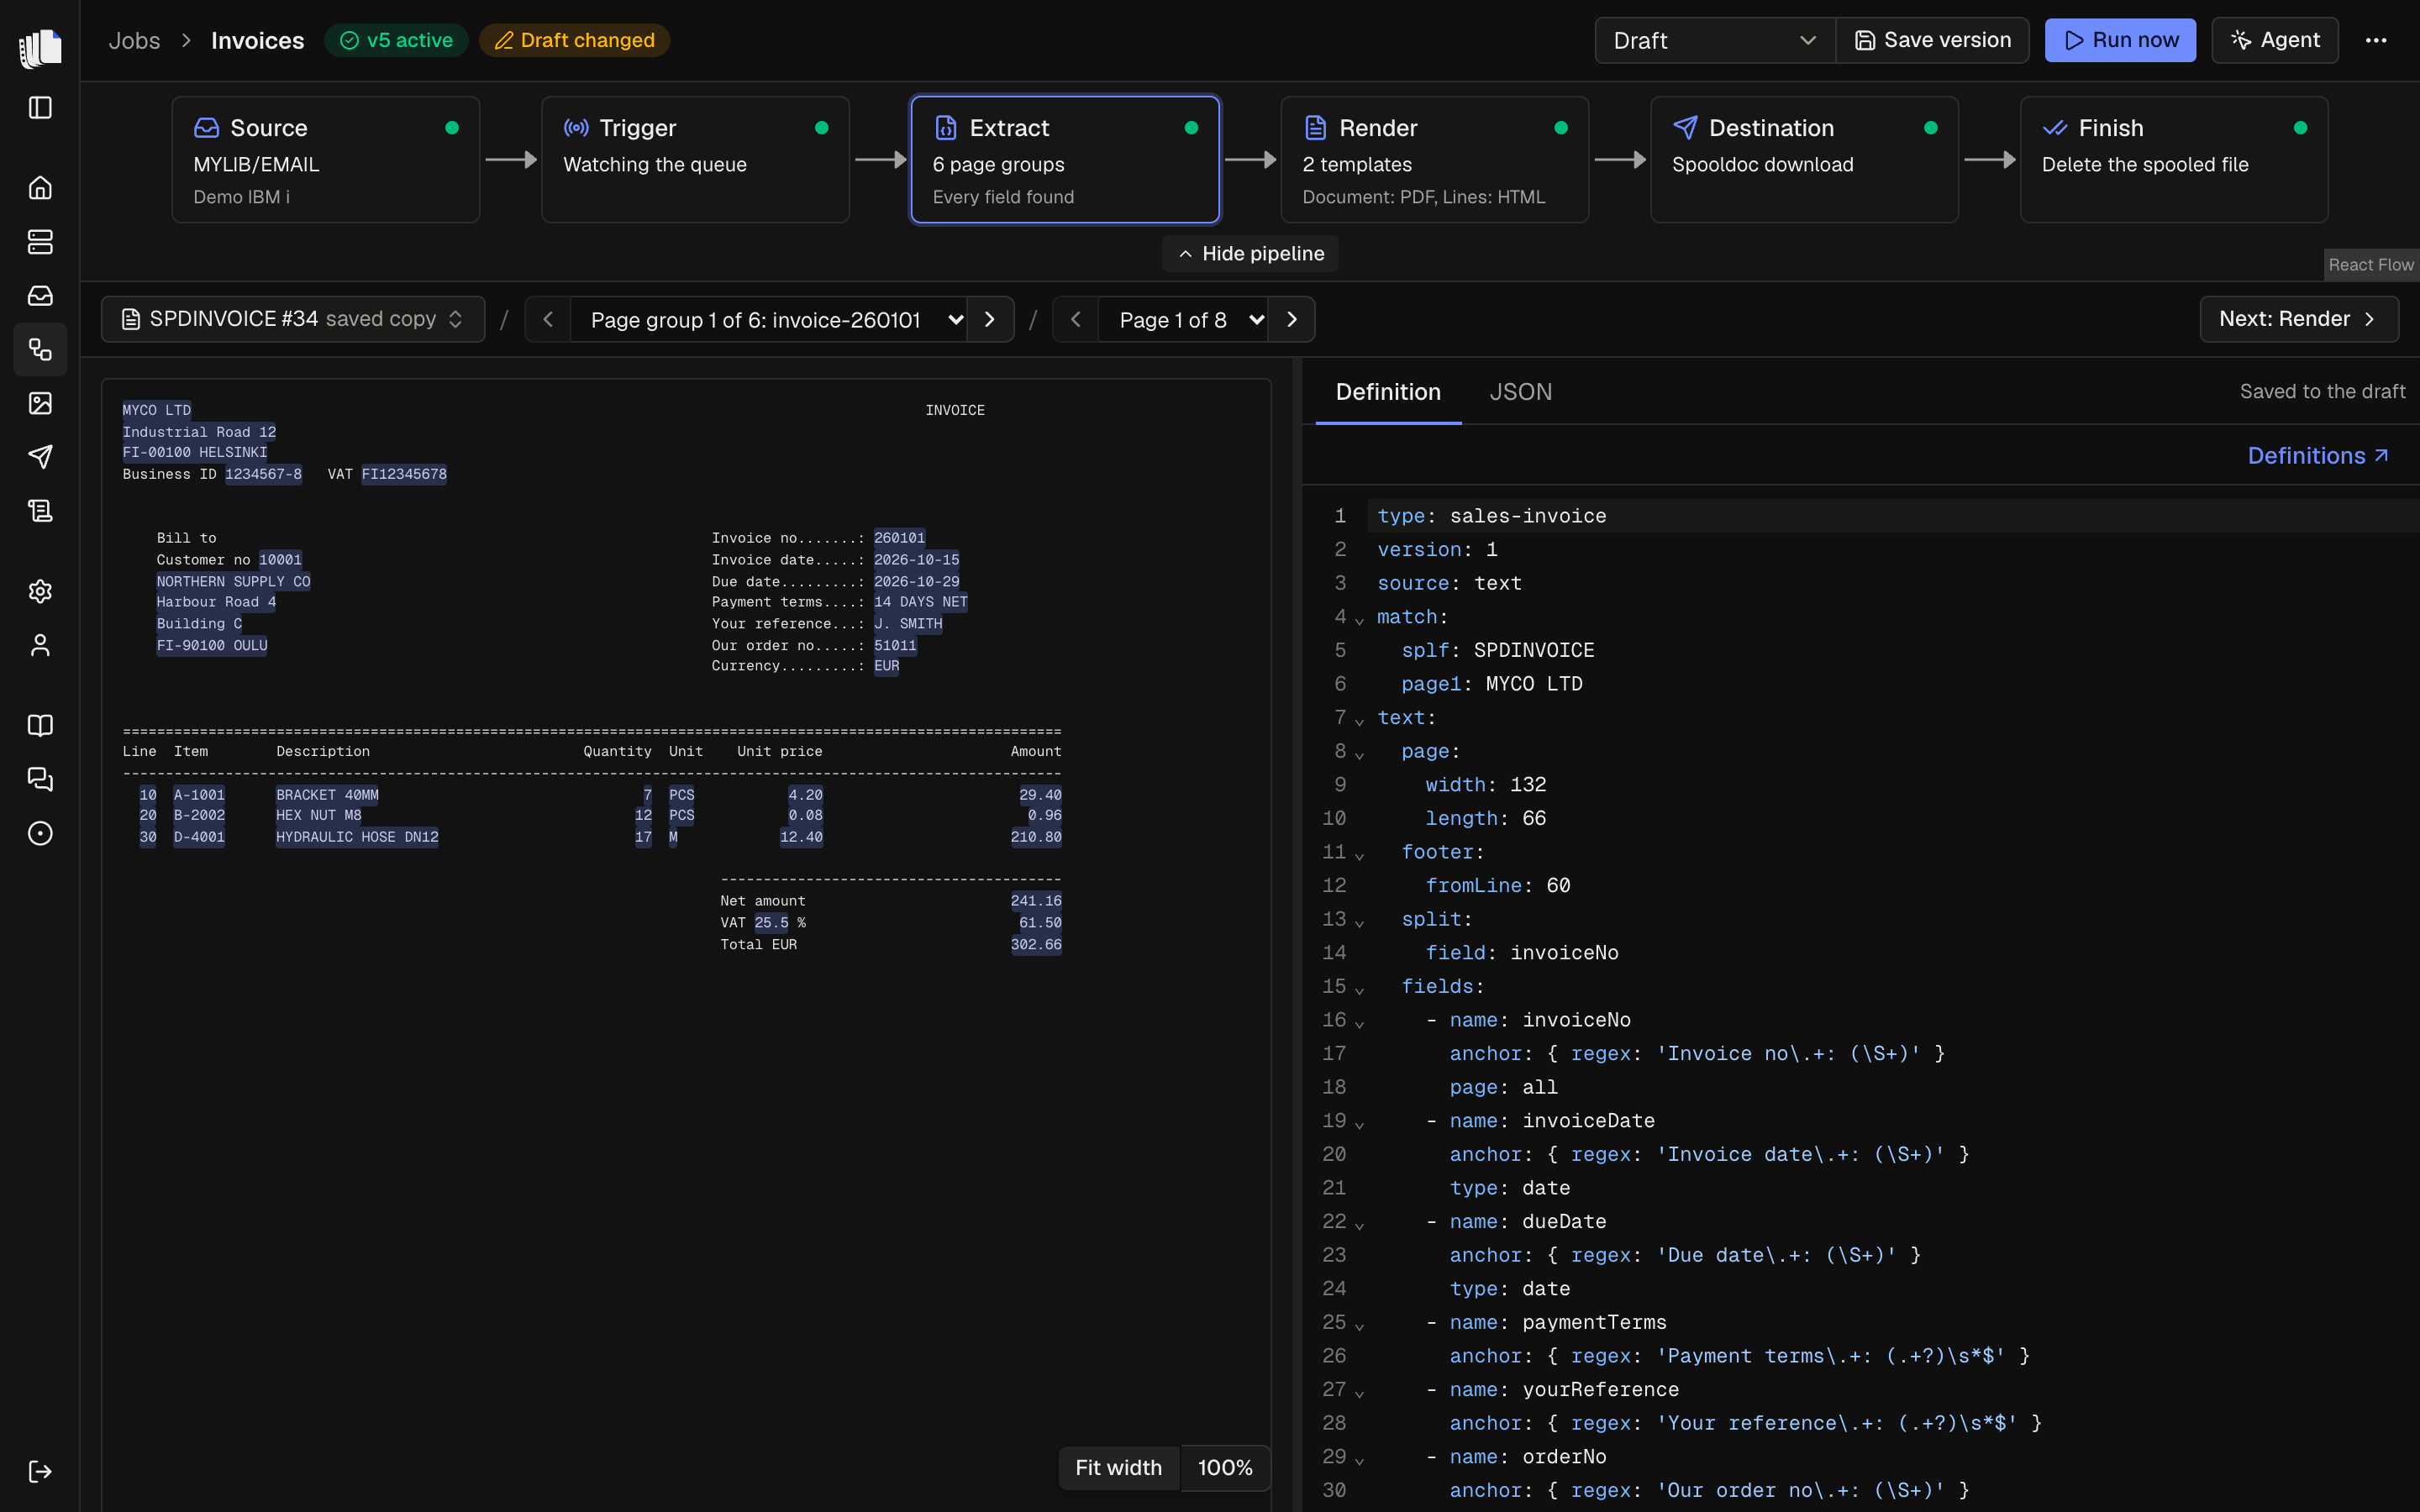The width and height of the screenshot is (2420, 1512).
Task: Go to previous page arrow
Action: (x=1076, y=319)
